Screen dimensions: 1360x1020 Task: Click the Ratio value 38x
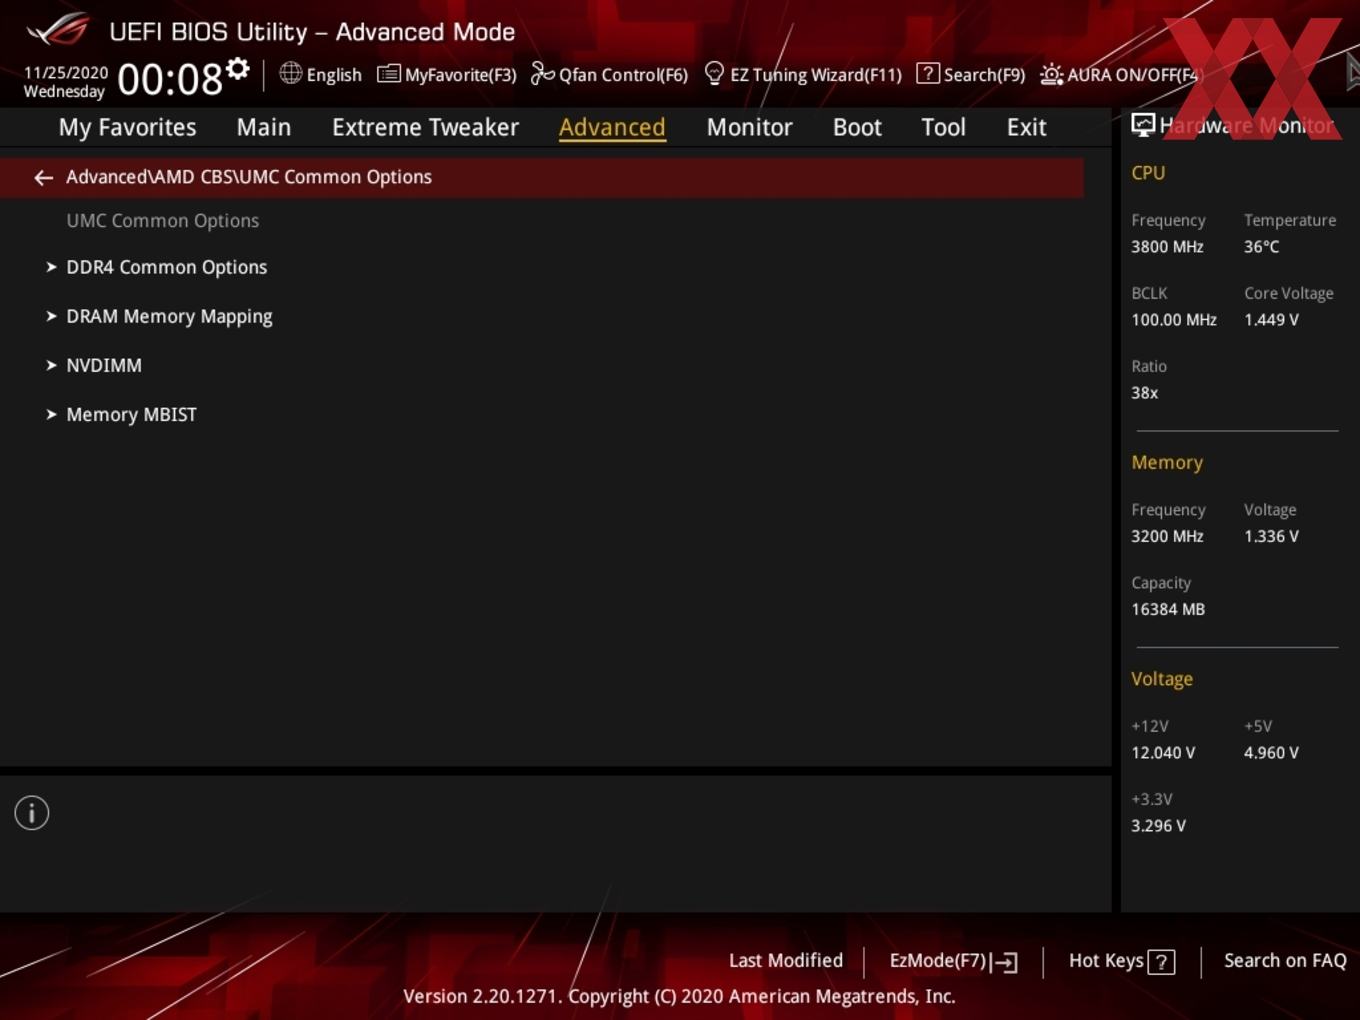point(1145,393)
